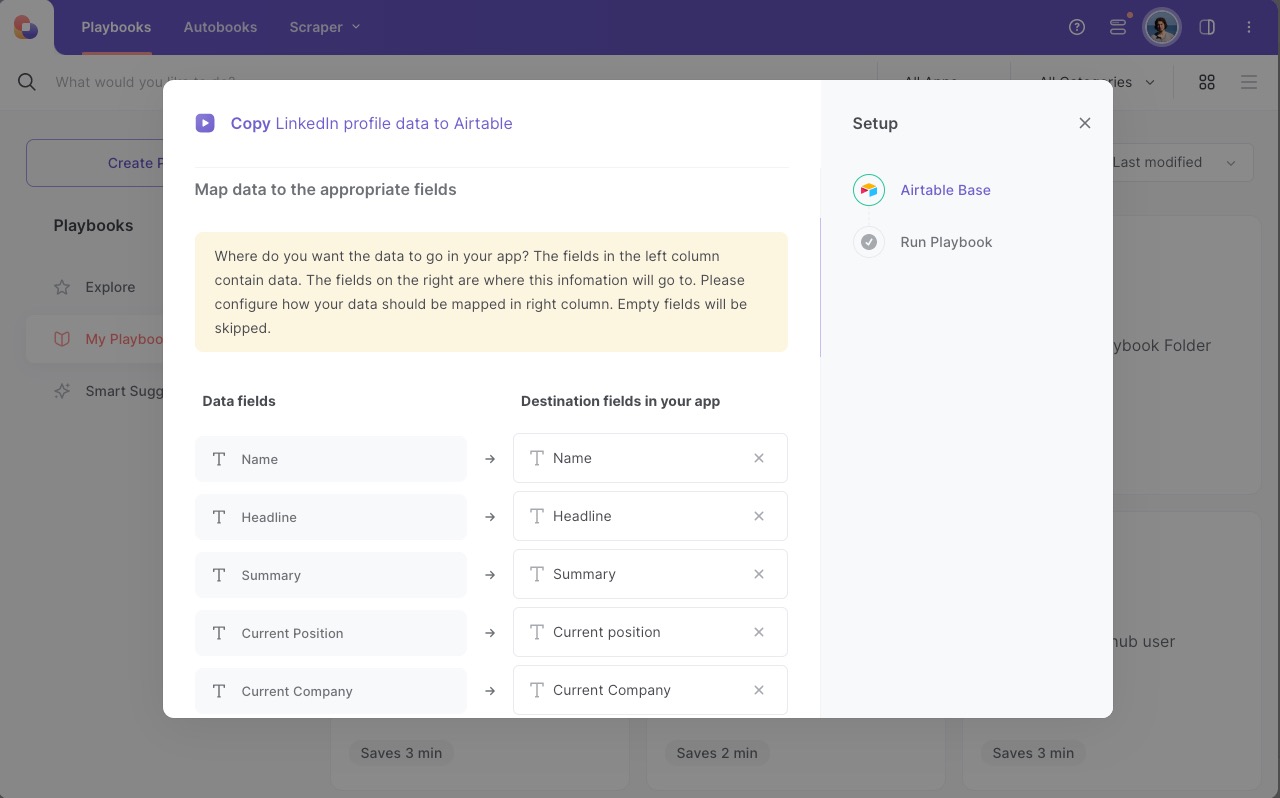
Task: Click the Headline data field
Action: coord(331,517)
